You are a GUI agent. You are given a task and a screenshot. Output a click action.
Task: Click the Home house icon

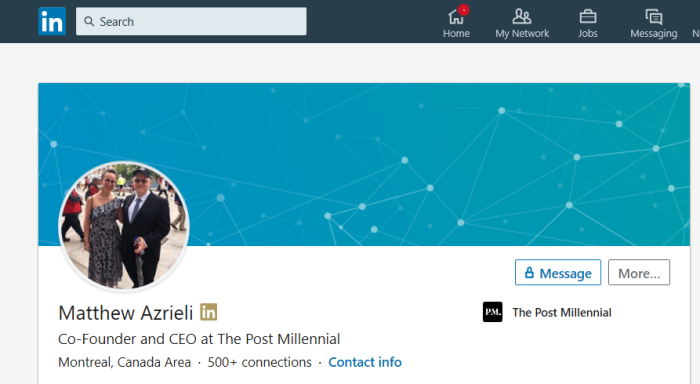click(456, 17)
